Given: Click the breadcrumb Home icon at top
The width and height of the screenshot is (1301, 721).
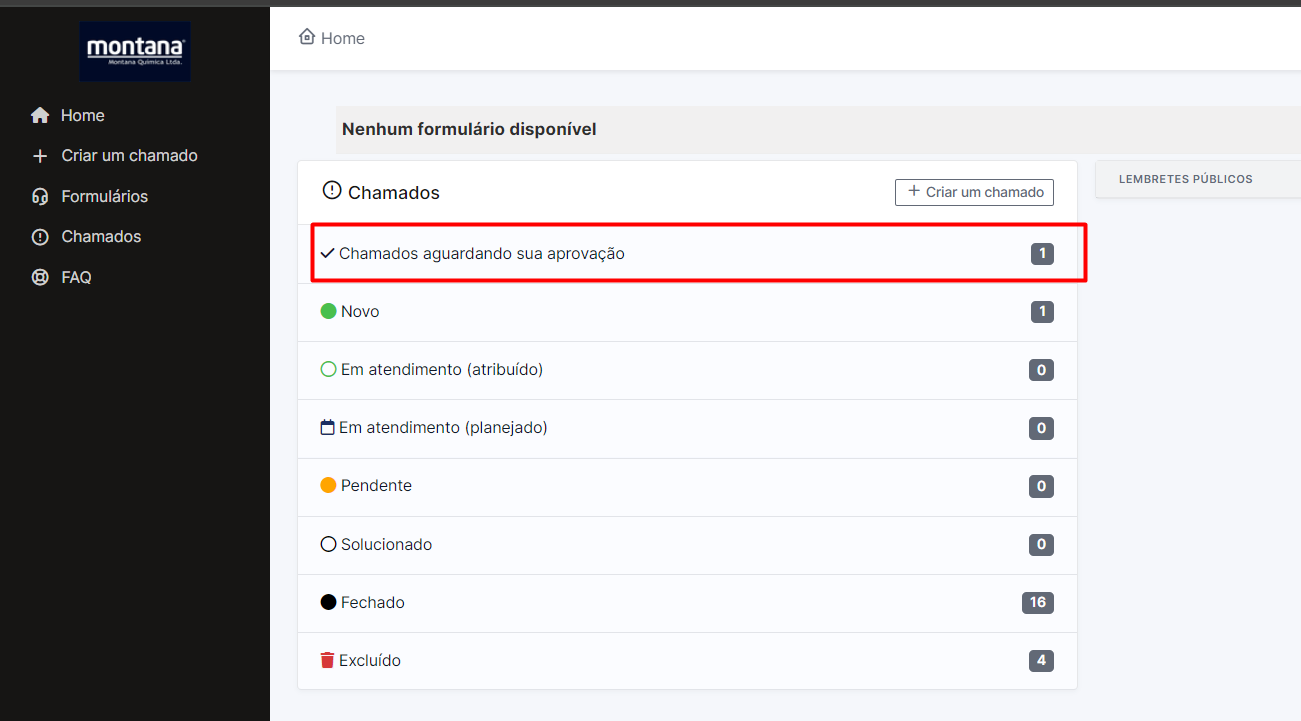Looking at the screenshot, I should click(307, 37).
